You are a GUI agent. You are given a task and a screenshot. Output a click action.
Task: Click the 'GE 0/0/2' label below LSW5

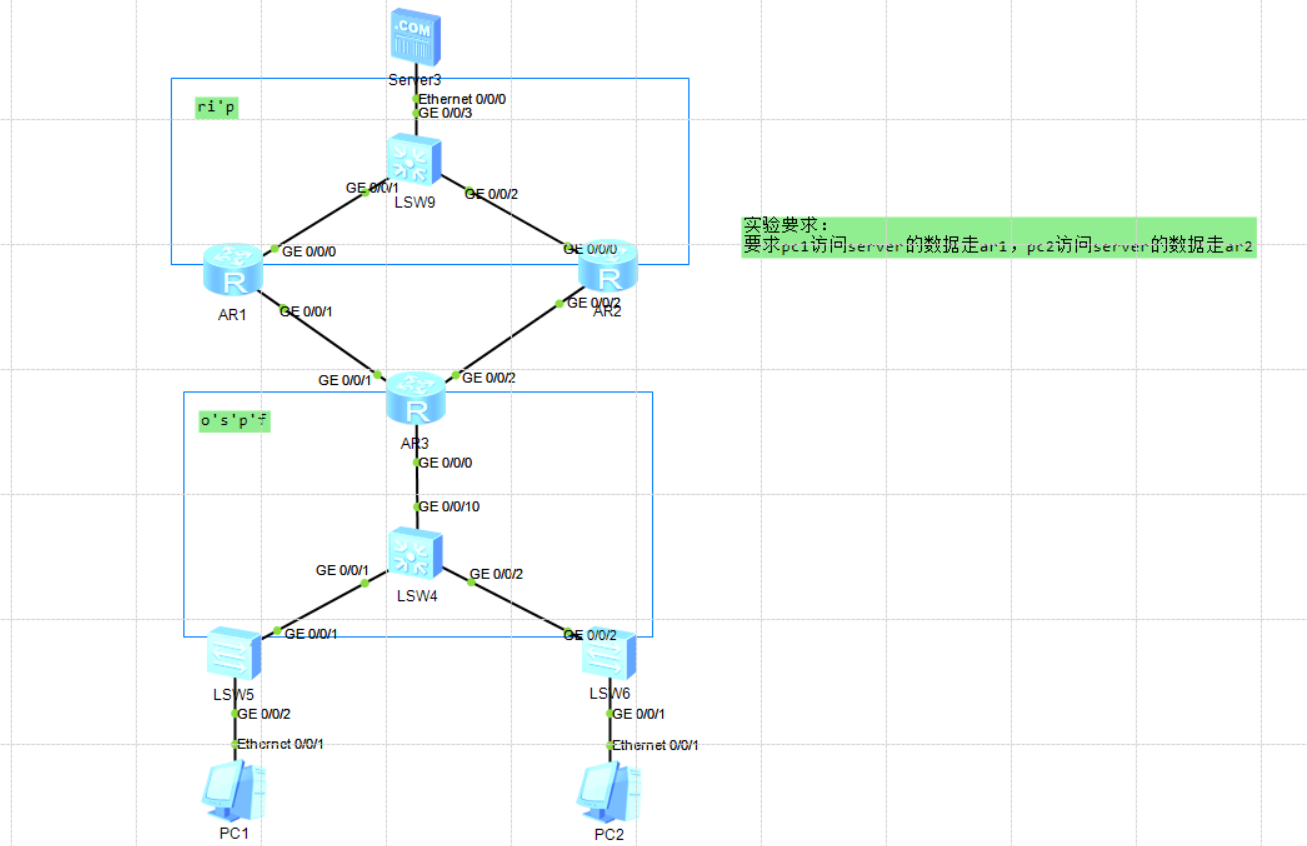[x=264, y=714]
